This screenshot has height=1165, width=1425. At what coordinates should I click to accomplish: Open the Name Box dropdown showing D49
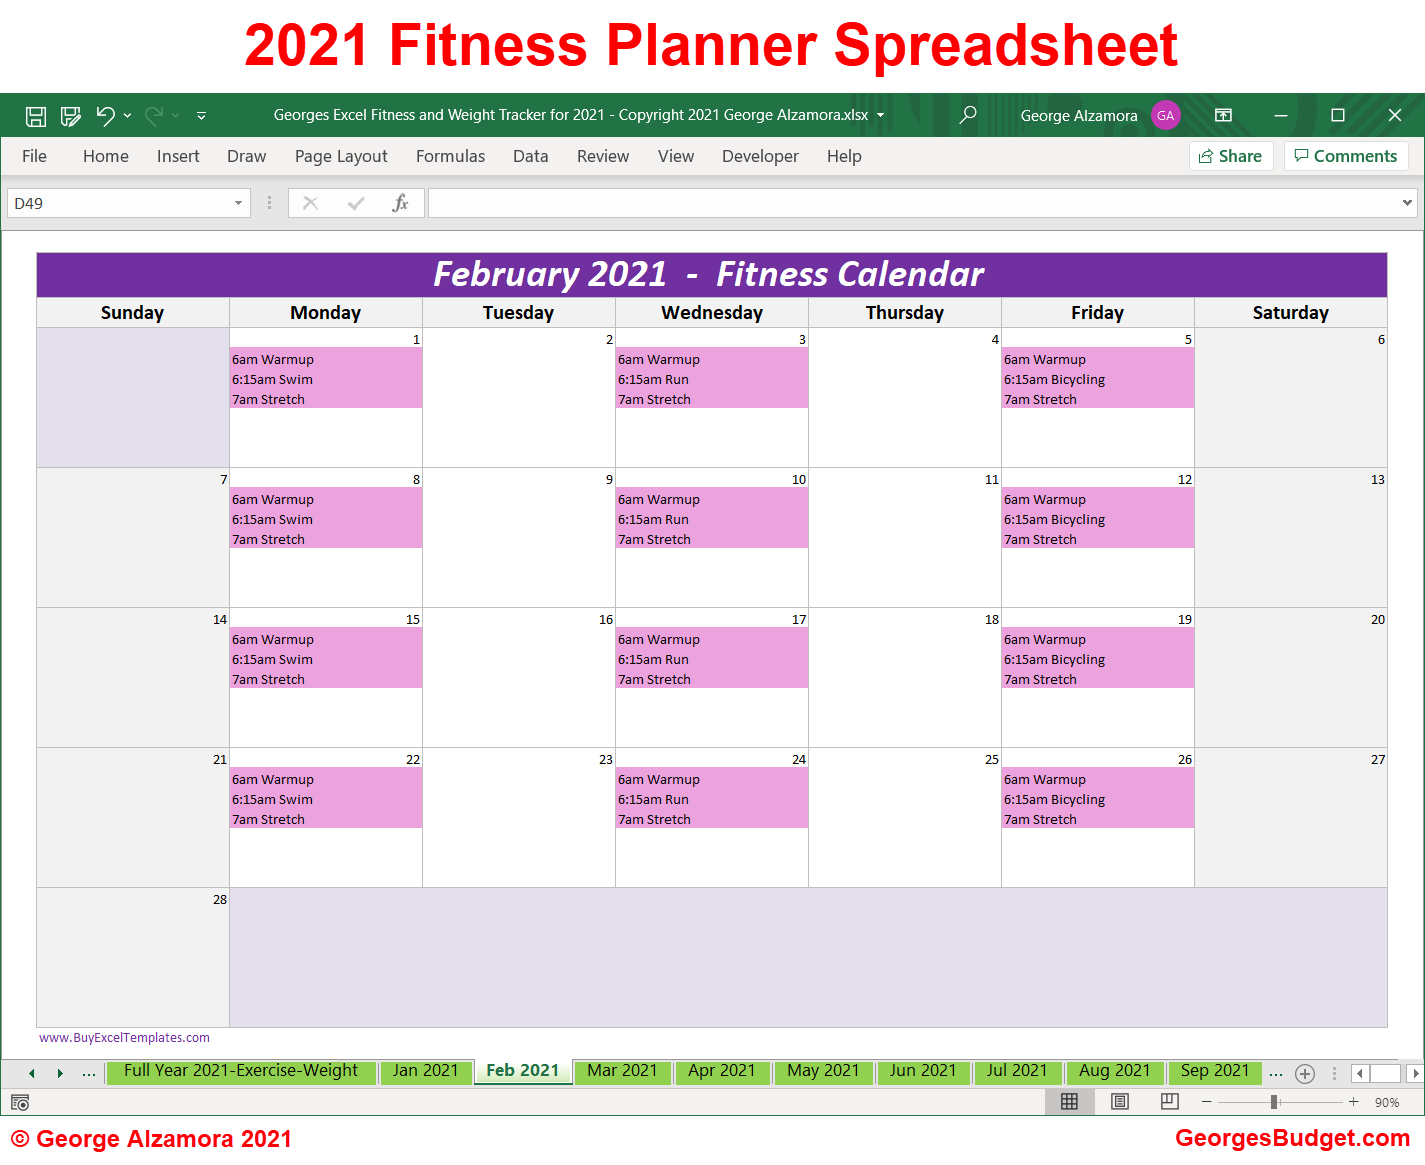(x=238, y=202)
